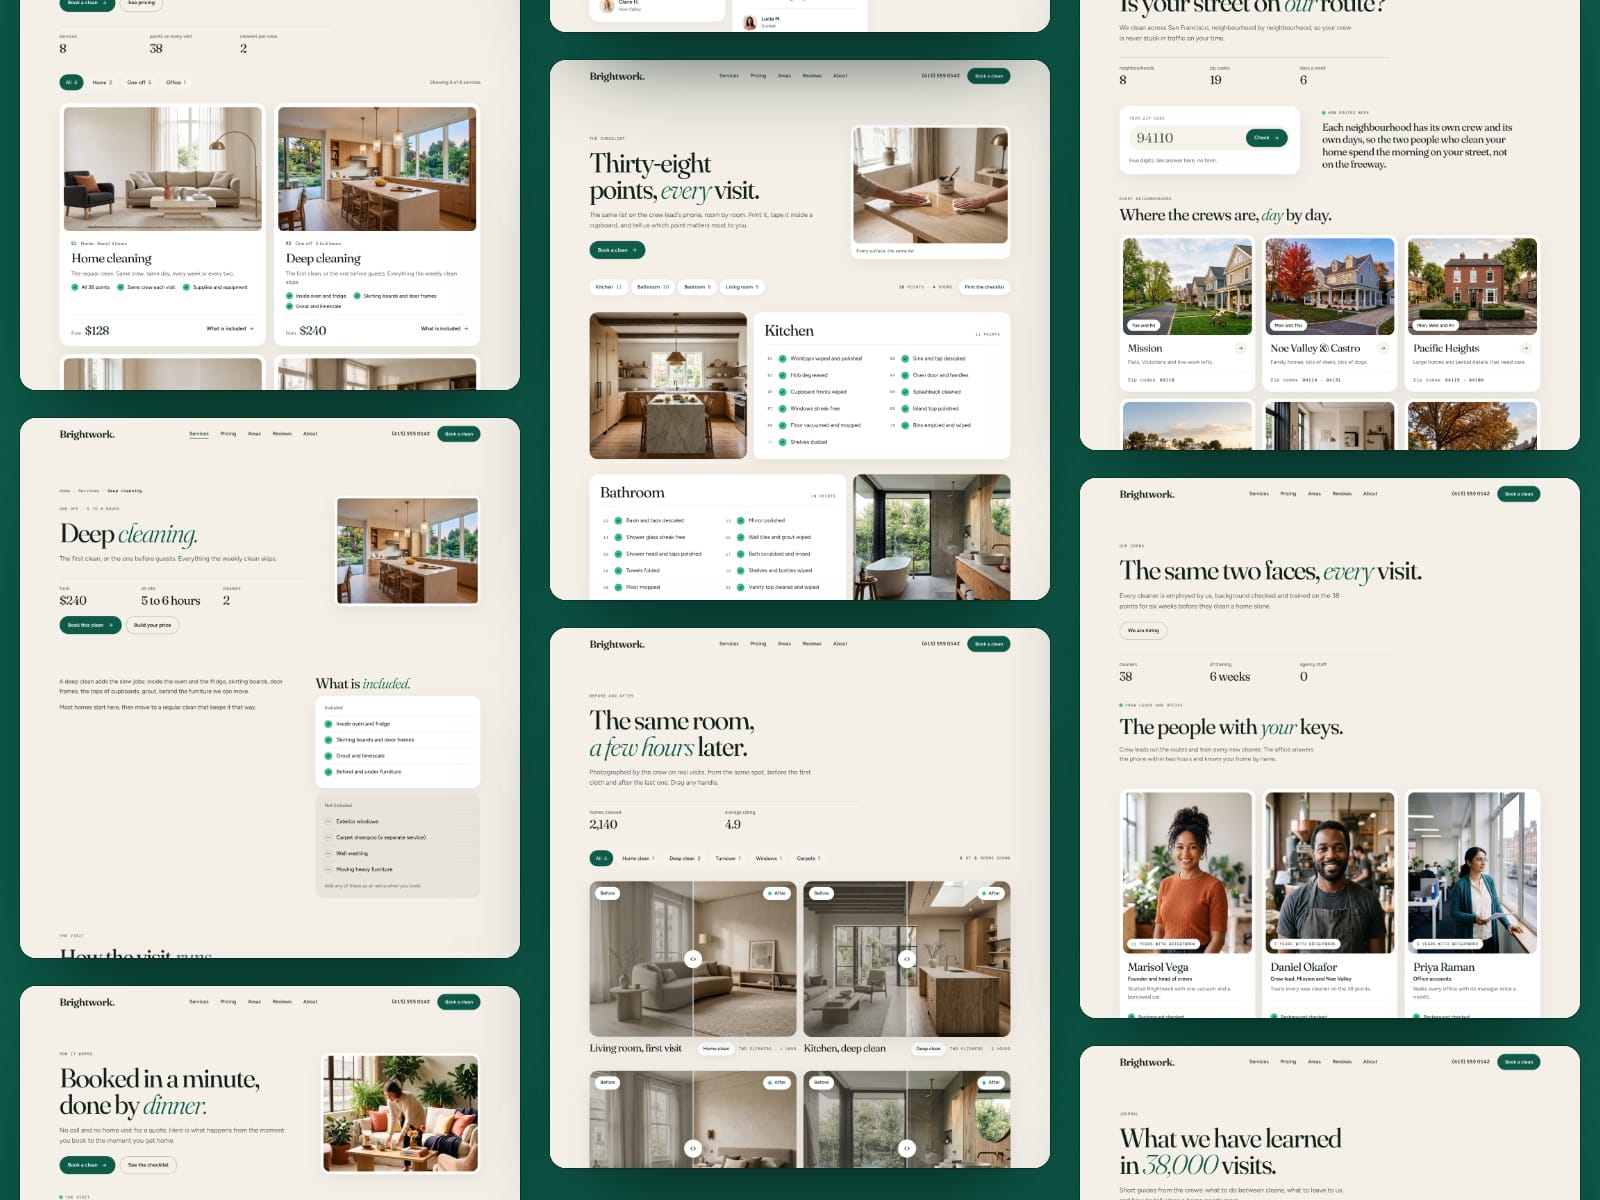This screenshot has height=1200, width=1600.
Task: Click the green check beside Basin and taps descaled
Action: (x=618, y=520)
